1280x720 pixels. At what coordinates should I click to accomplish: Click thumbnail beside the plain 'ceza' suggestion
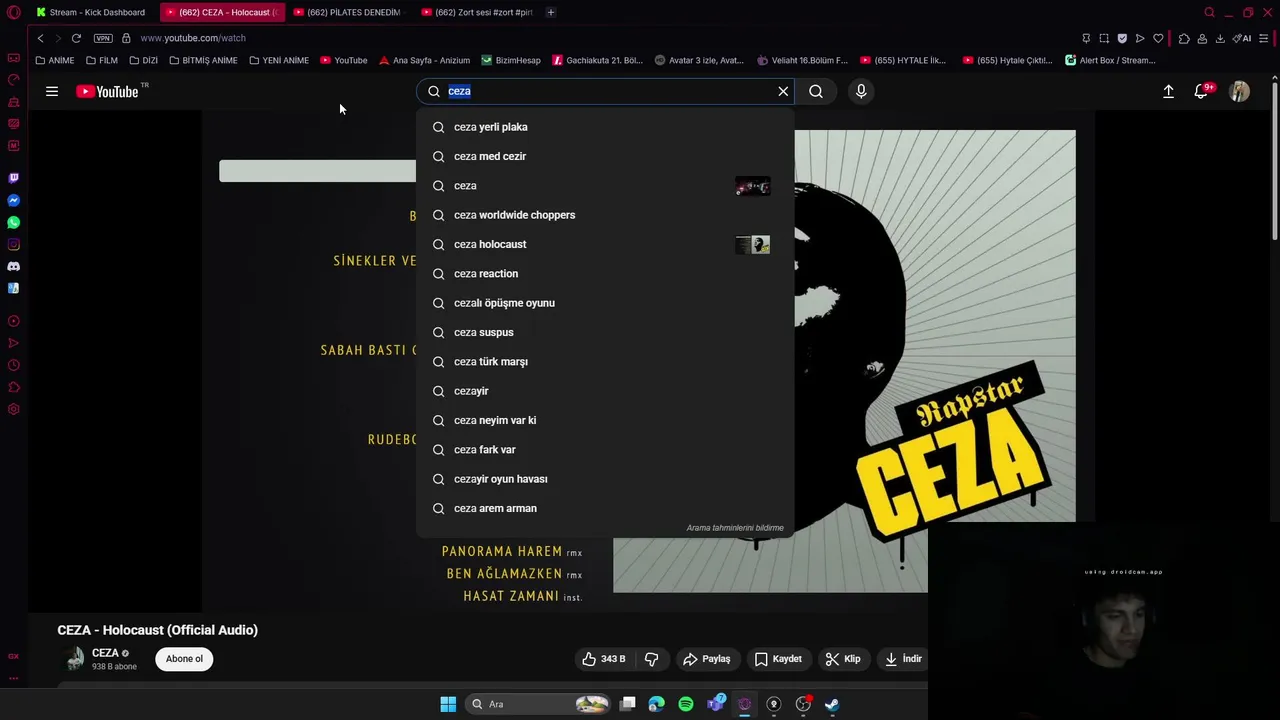tap(752, 186)
